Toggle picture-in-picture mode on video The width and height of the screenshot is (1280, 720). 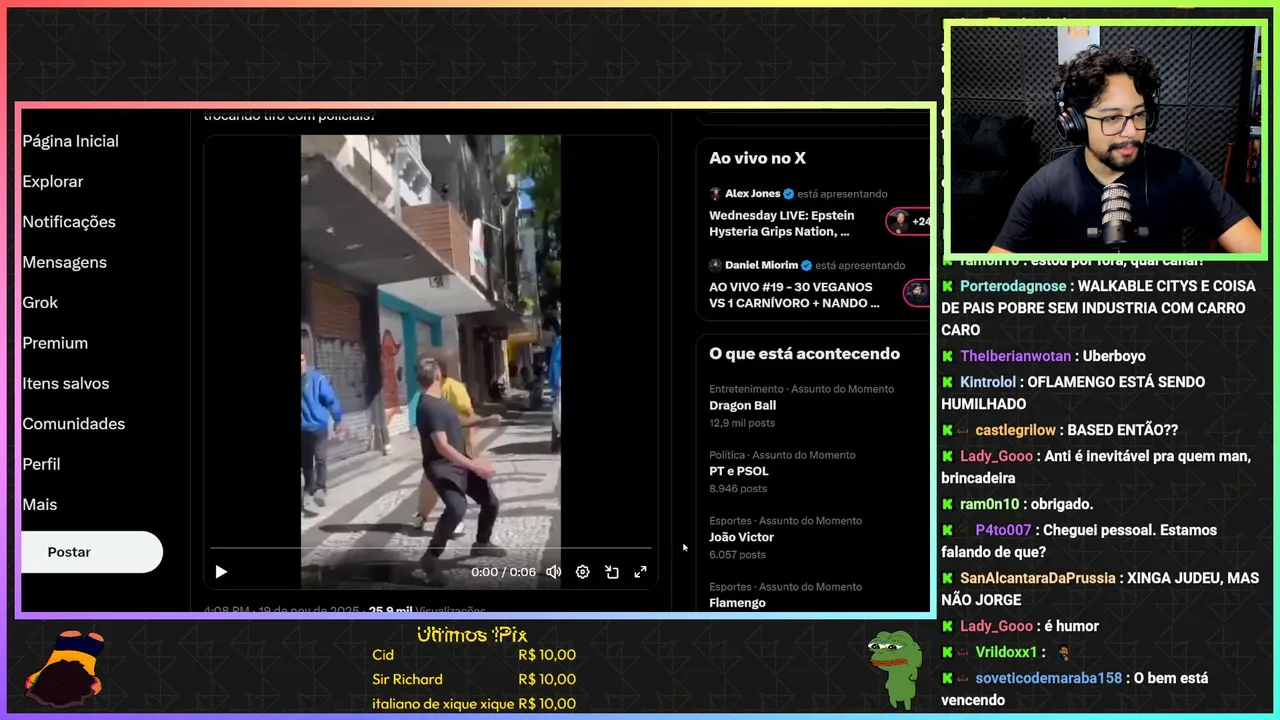(x=612, y=572)
